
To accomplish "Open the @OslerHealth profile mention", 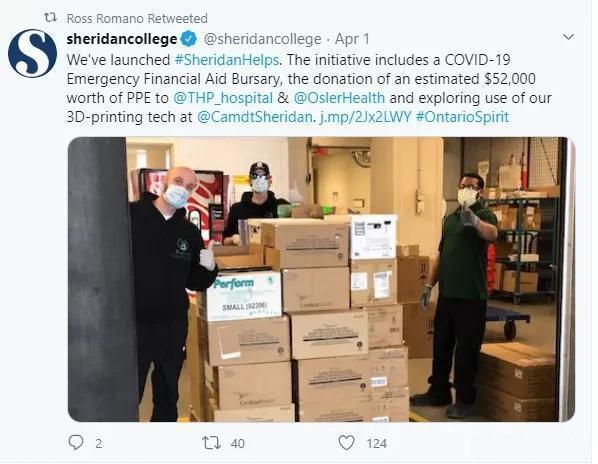I will pyautogui.click(x=339, y=98).
